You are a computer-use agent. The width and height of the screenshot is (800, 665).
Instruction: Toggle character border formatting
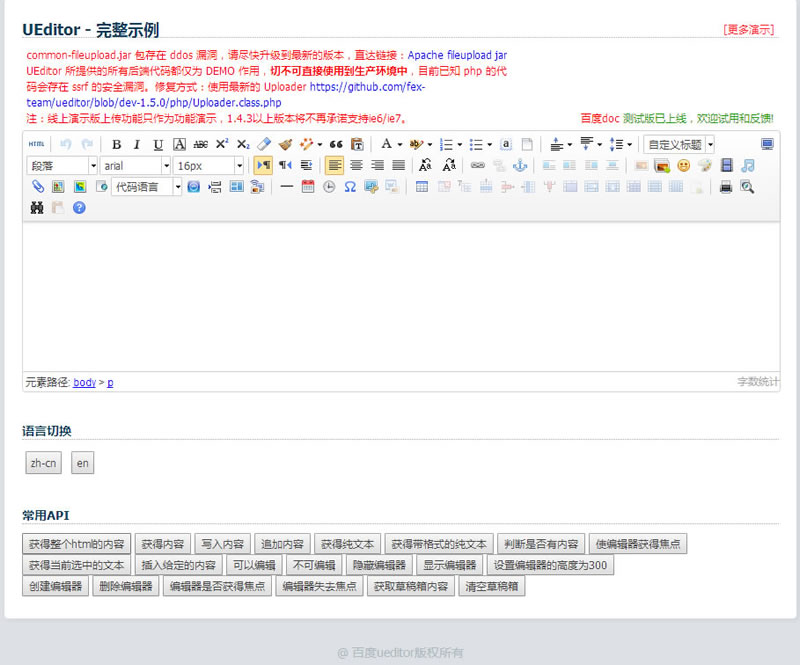coord(179,144)
